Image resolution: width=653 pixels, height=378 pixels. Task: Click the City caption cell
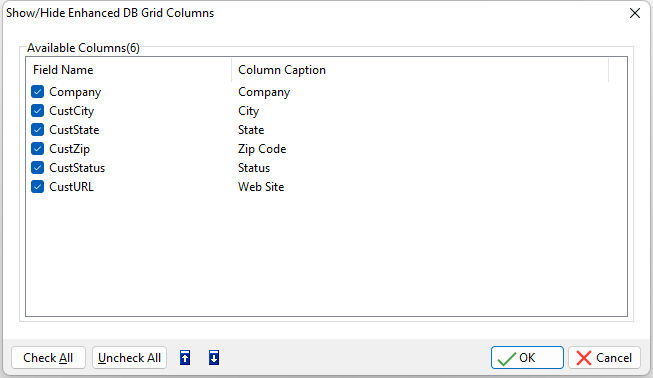[249, 111]
